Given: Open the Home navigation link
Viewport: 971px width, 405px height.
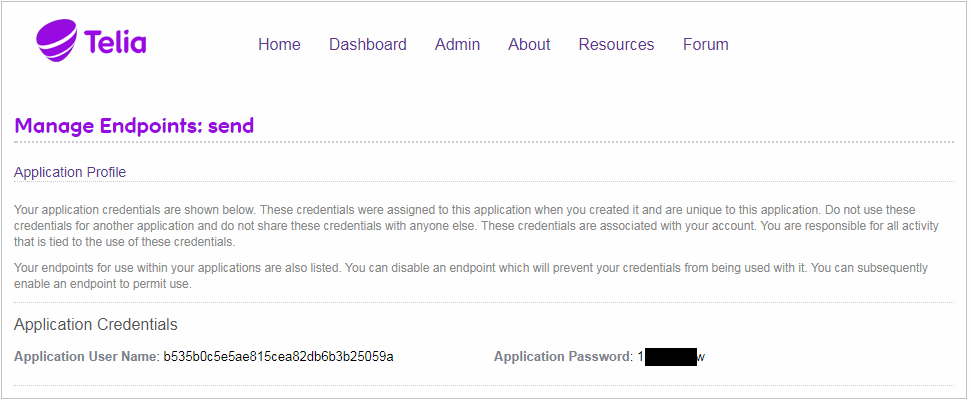Looking at the screenshot, I should [279, 45].
